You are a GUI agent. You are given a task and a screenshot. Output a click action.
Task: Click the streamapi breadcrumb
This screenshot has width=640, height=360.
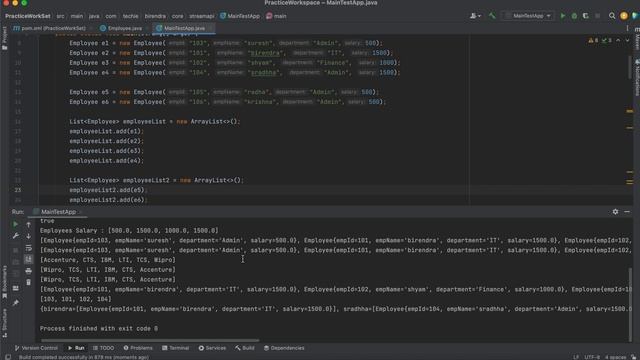point(202,16)
